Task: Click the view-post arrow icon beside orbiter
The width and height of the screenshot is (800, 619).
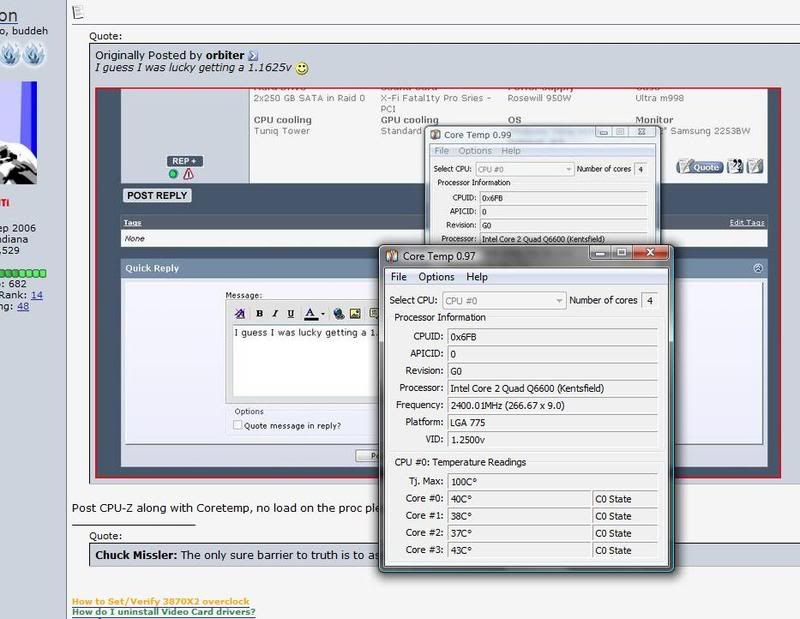Action: (x=253, y=56)
